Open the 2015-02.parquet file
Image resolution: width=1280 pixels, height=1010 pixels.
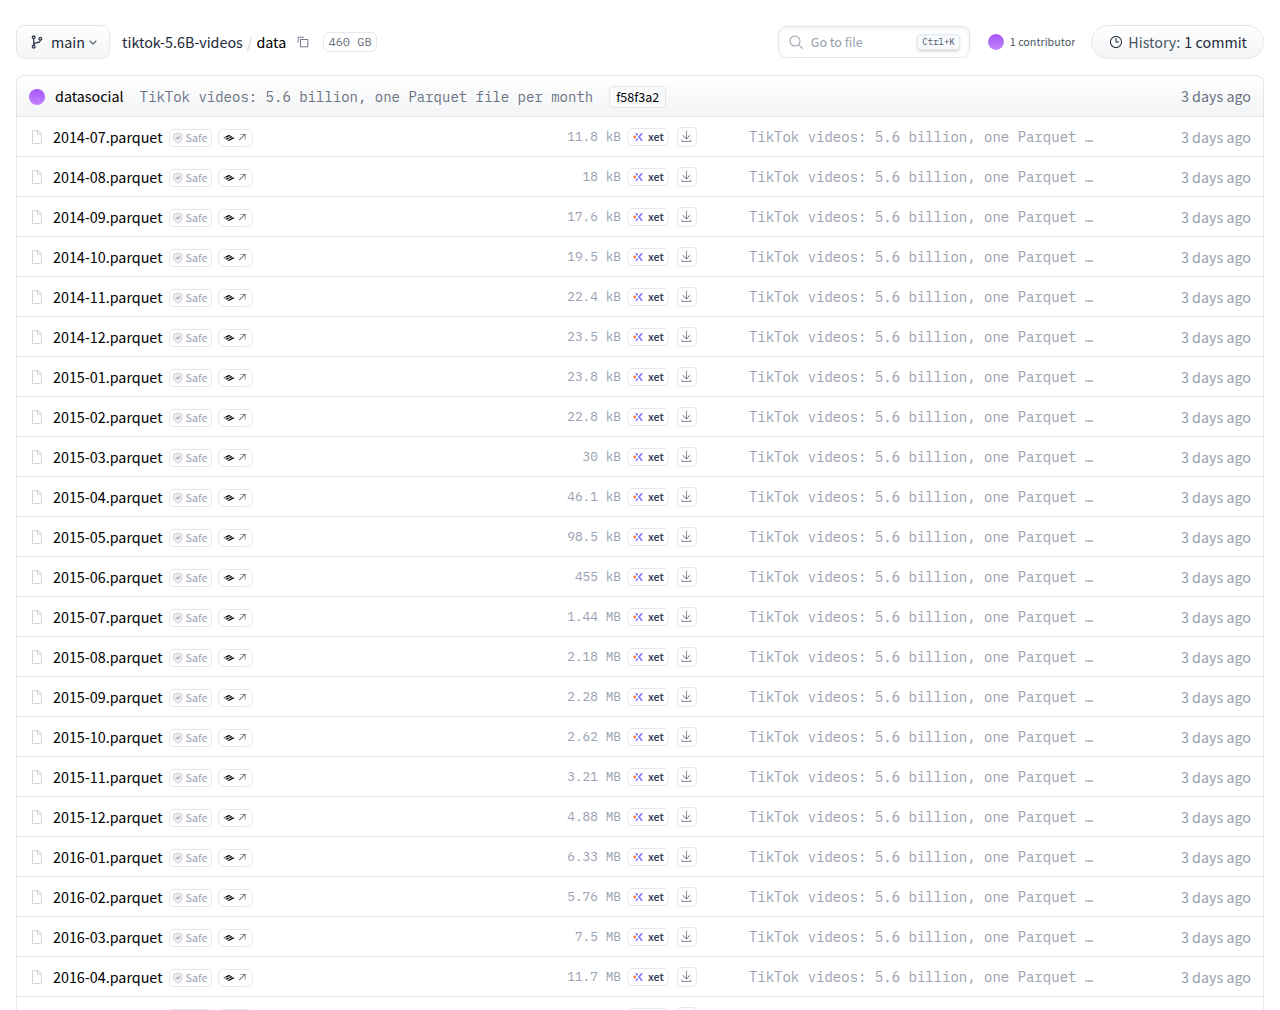[108, 418]
